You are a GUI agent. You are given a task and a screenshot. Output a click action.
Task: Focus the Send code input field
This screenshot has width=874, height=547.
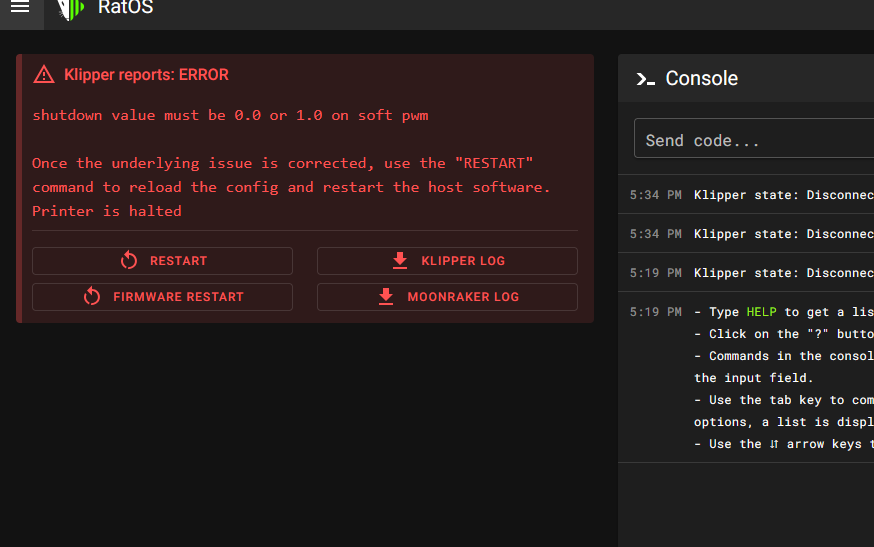[x=754, y=138]
